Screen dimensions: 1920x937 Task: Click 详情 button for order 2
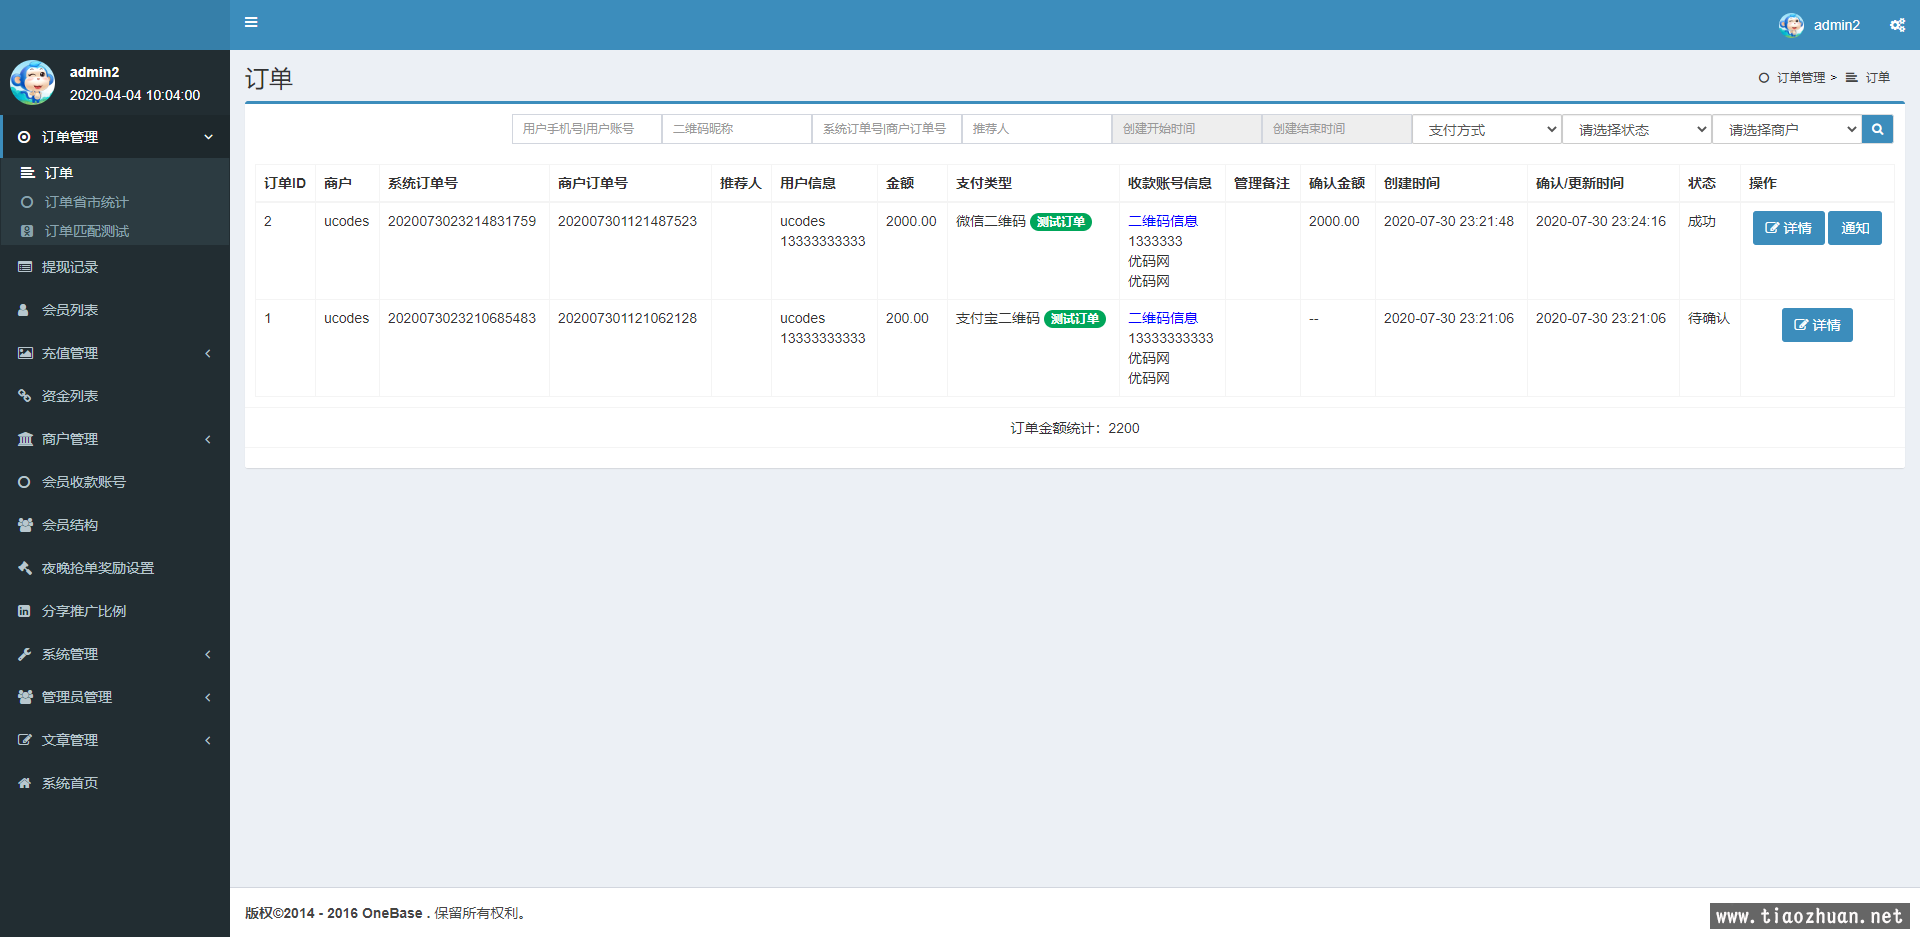coord(1788,228)
